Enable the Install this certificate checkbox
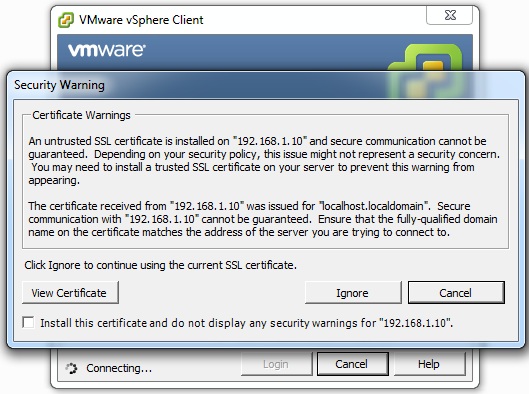529x394 pixels. point(28,322)
